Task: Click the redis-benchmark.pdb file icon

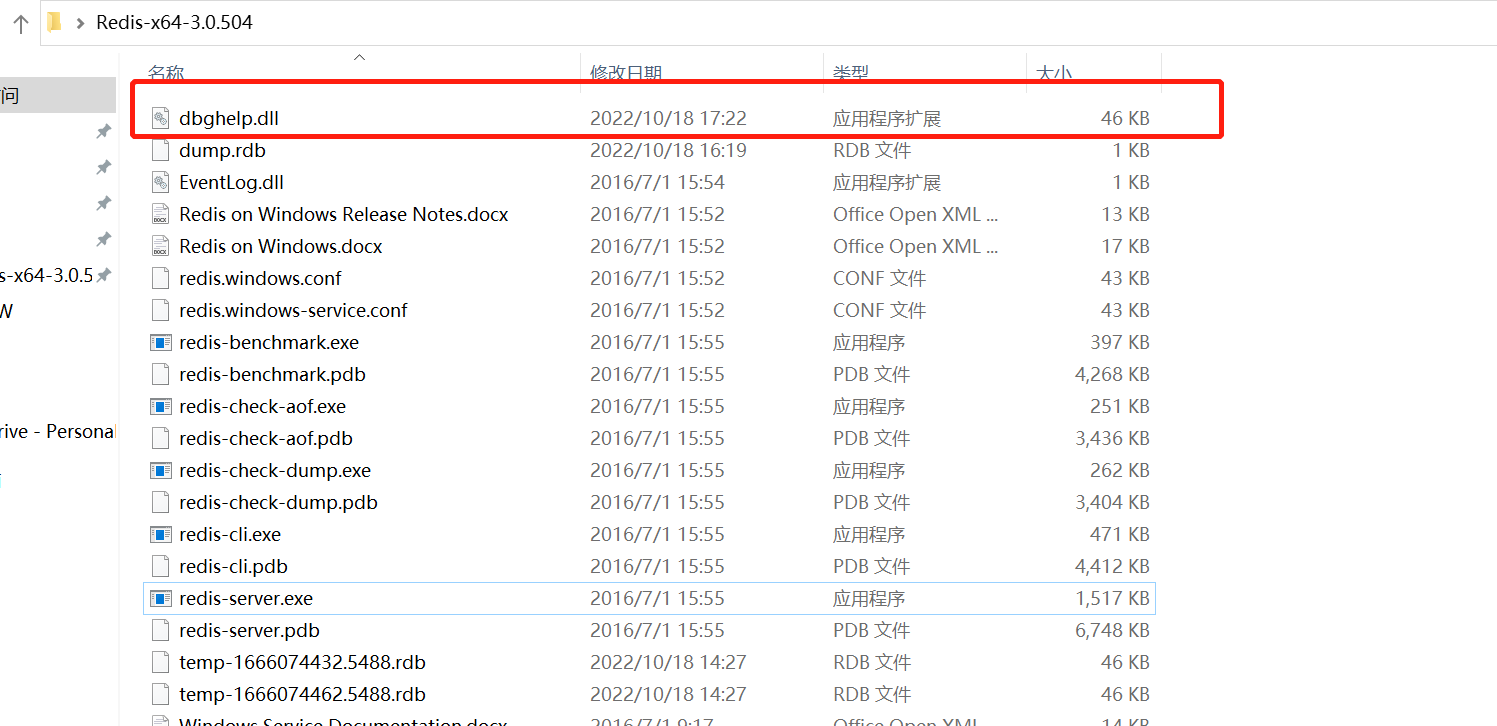Action: click(160, 374)
